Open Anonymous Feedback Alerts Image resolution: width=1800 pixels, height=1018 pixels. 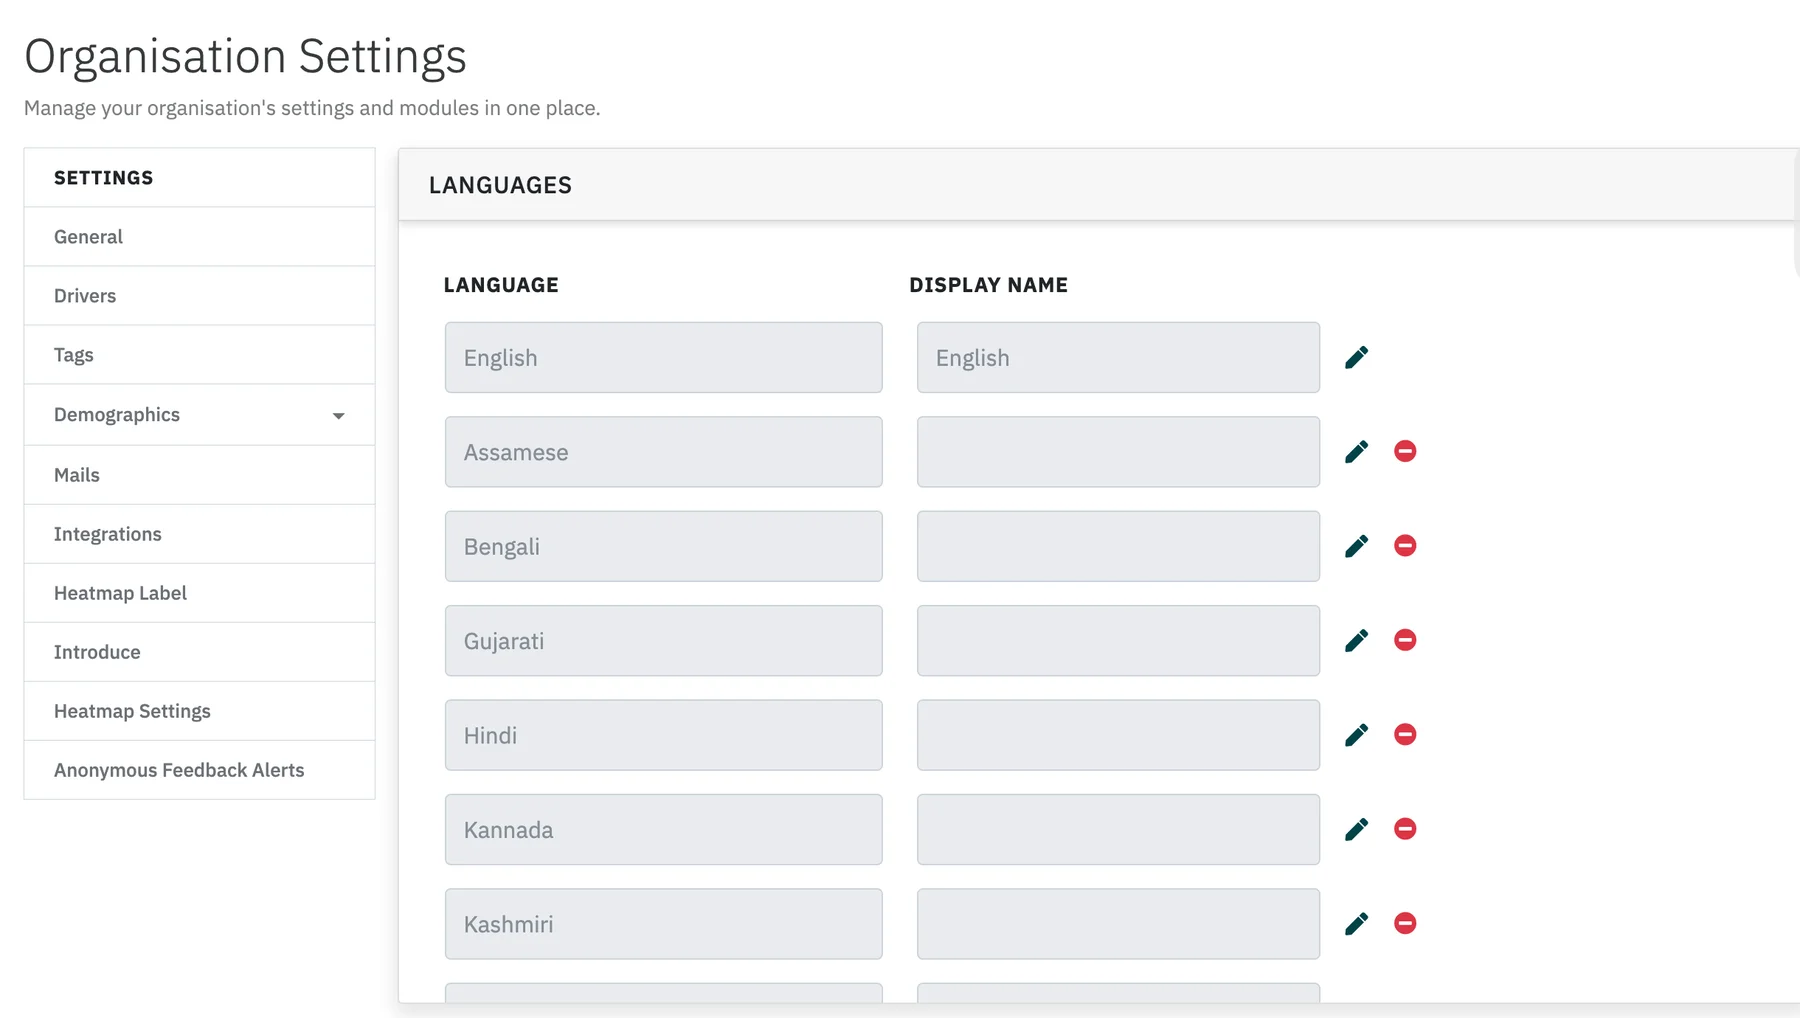click(199, 770)
